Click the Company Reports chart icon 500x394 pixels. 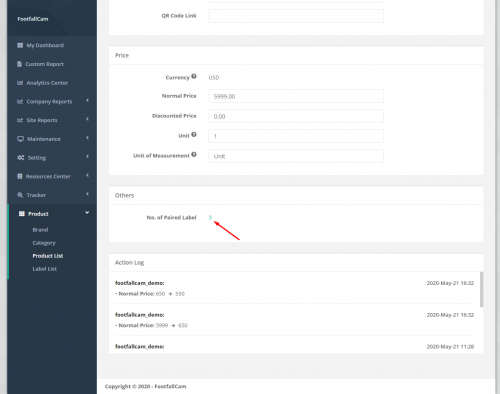coord(20,101)
